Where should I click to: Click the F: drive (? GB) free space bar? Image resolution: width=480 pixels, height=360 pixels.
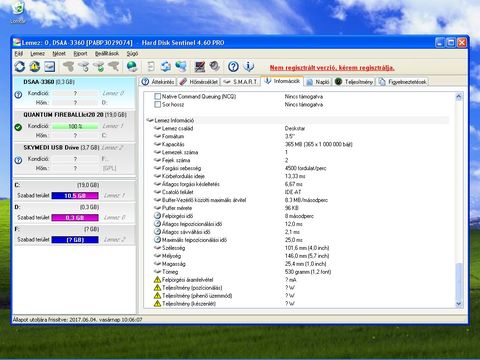click(x=75, y=240)
